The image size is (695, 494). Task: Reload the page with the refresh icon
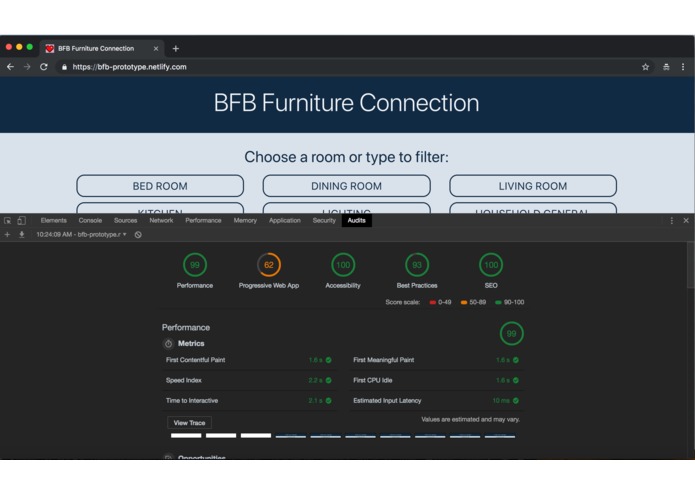(x=43, y=67)
